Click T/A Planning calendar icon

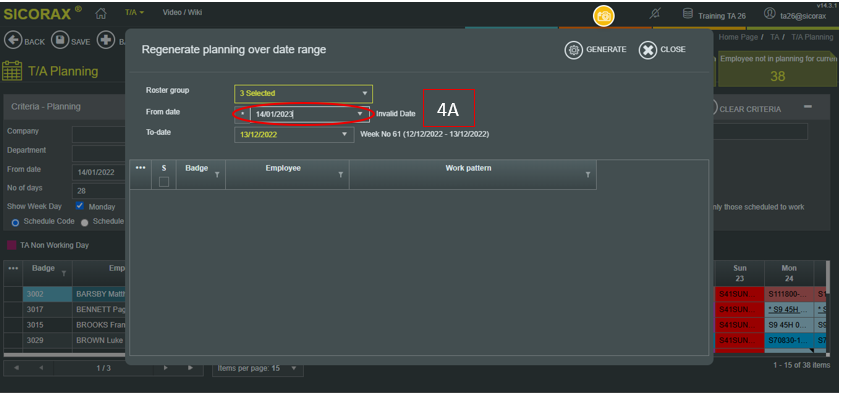(x=12, y=70)
